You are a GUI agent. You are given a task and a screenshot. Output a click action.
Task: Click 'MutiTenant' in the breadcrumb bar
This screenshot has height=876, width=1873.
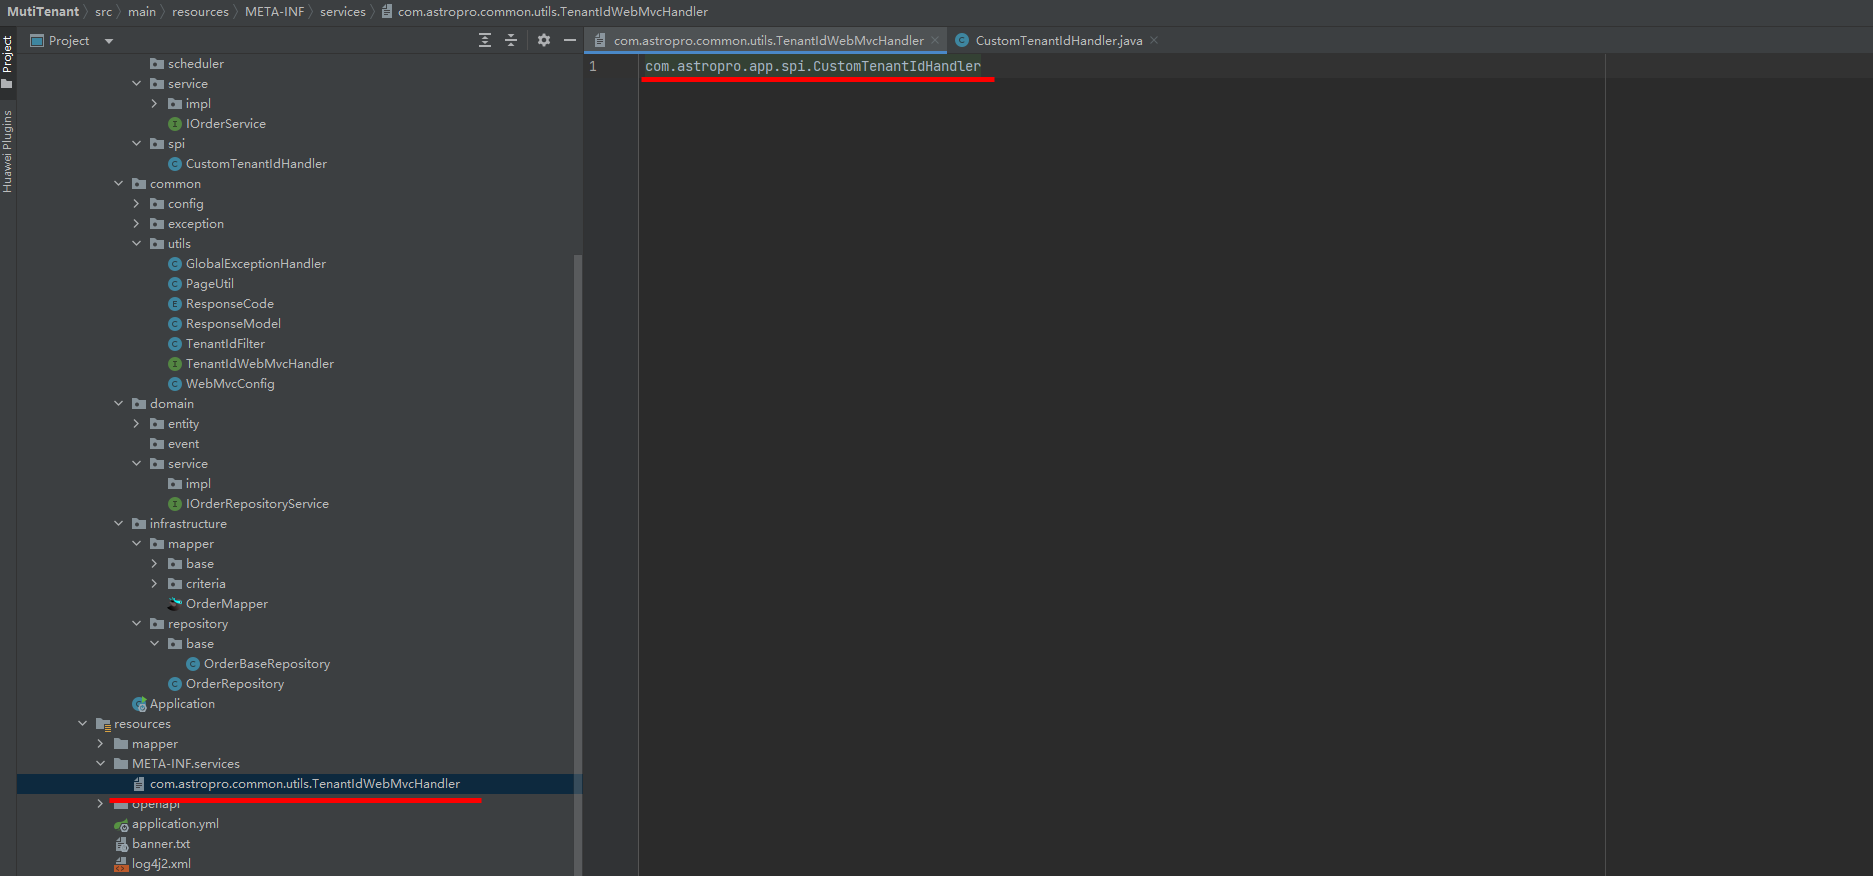[43, 12]
